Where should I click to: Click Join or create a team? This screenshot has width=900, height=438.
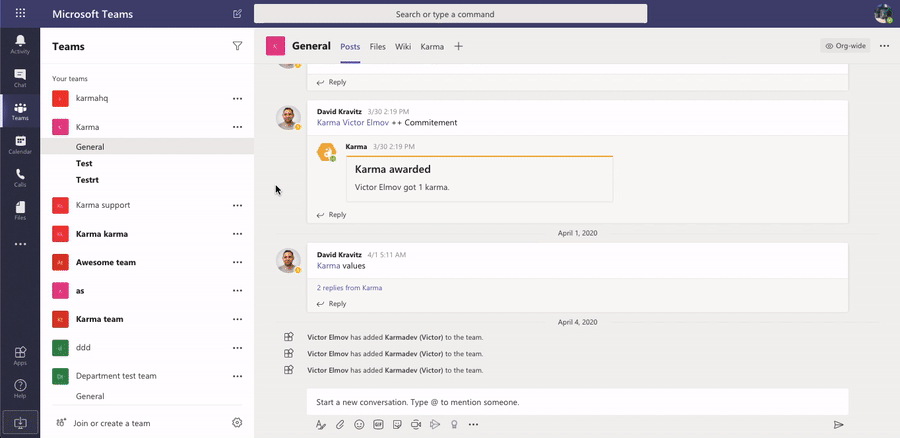coord(111,423)
